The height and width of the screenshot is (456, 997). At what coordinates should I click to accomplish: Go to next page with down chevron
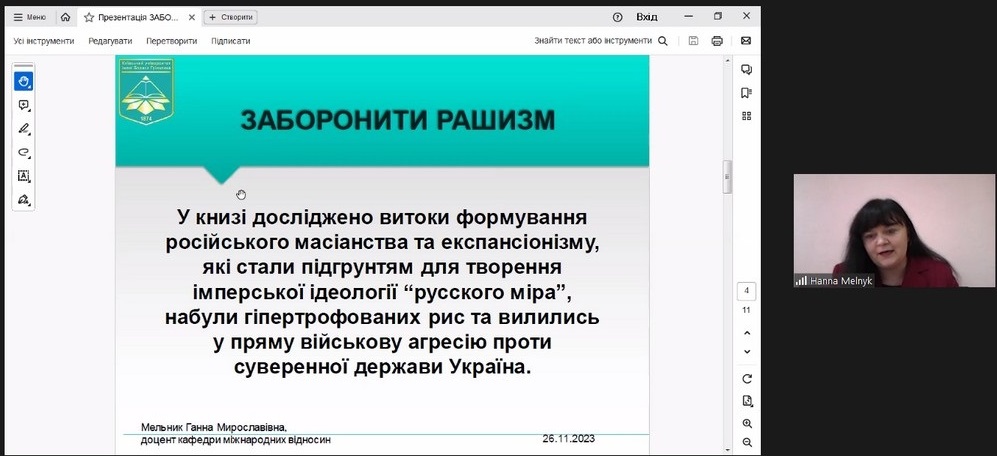pos(746,352)
